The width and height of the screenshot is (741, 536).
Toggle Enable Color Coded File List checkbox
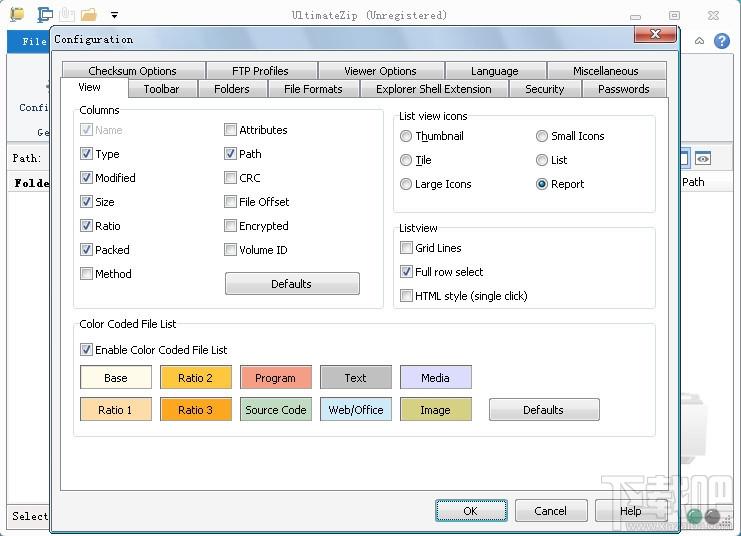pos(86,350)
